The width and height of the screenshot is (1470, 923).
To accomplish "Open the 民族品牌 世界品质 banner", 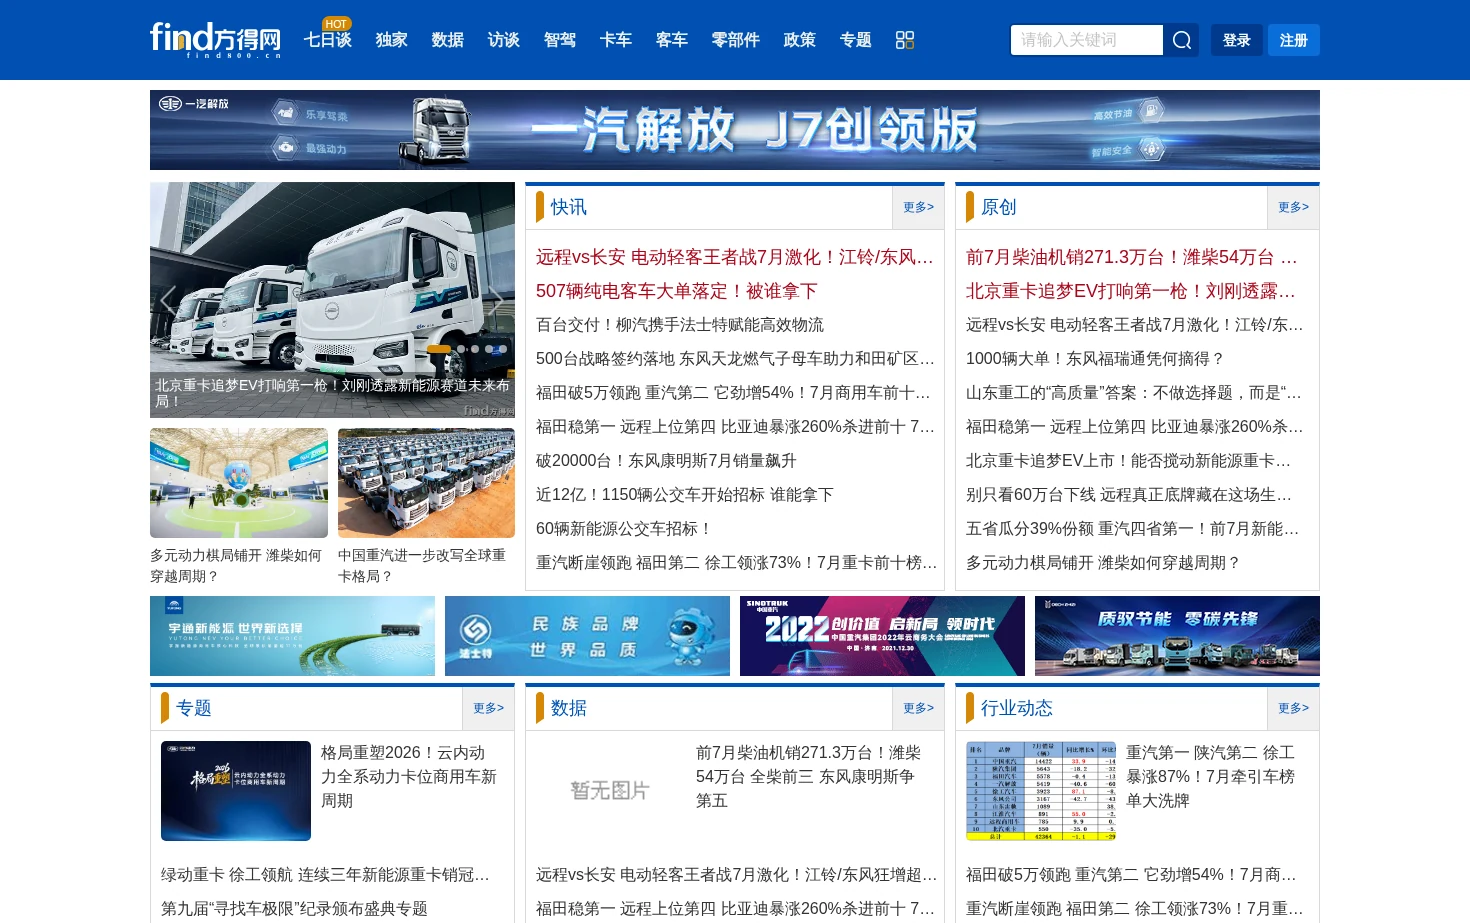I will coord(587,636).
